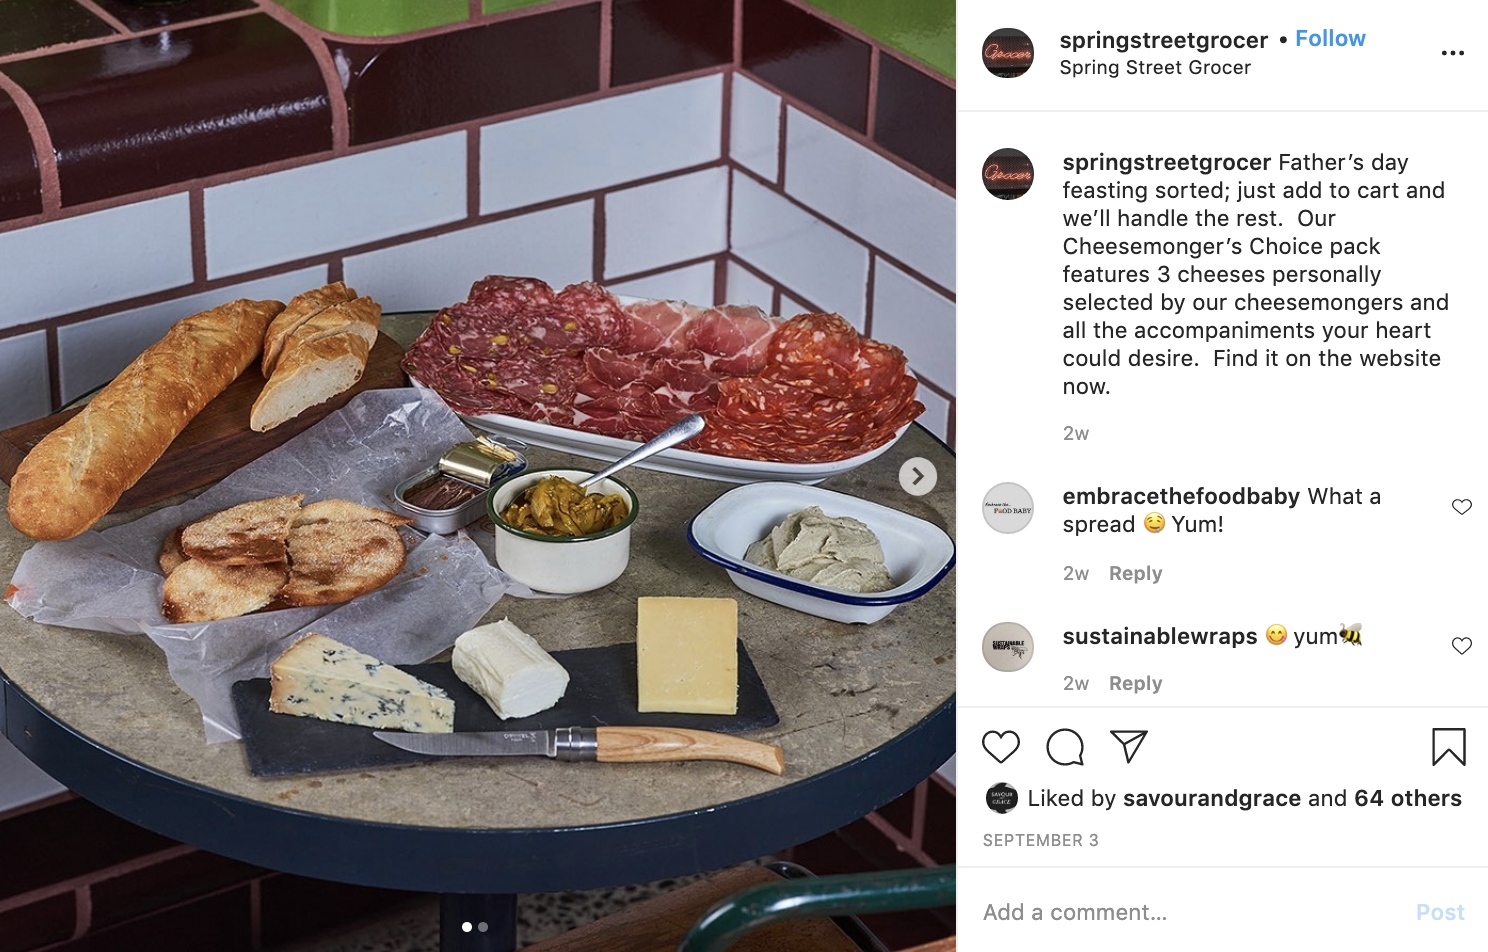
Task: Go to next photo with carousel arrow
Action: 917,477
